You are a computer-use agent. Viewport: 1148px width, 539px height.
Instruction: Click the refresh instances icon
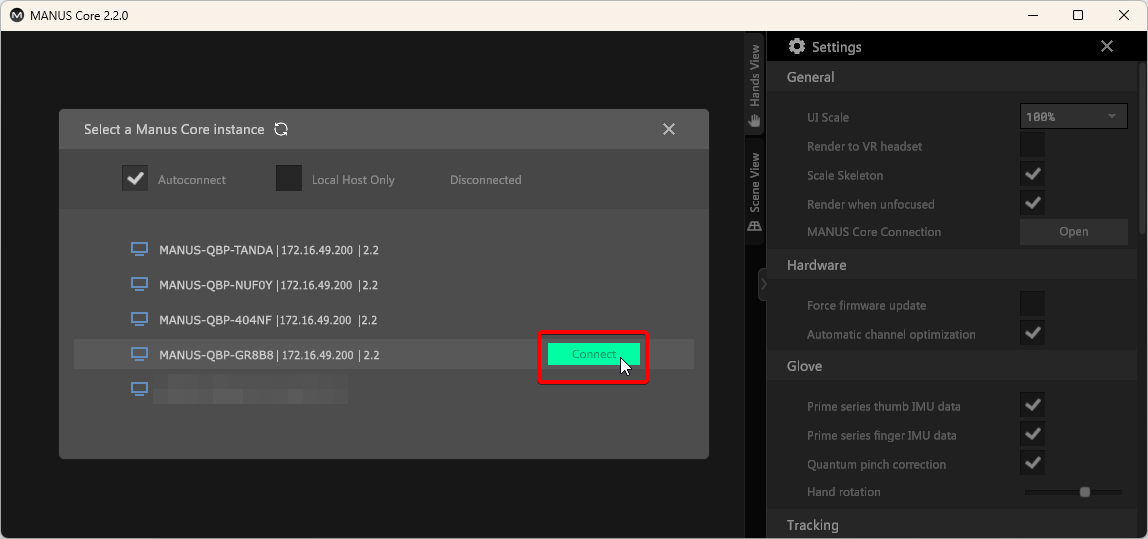281,129
